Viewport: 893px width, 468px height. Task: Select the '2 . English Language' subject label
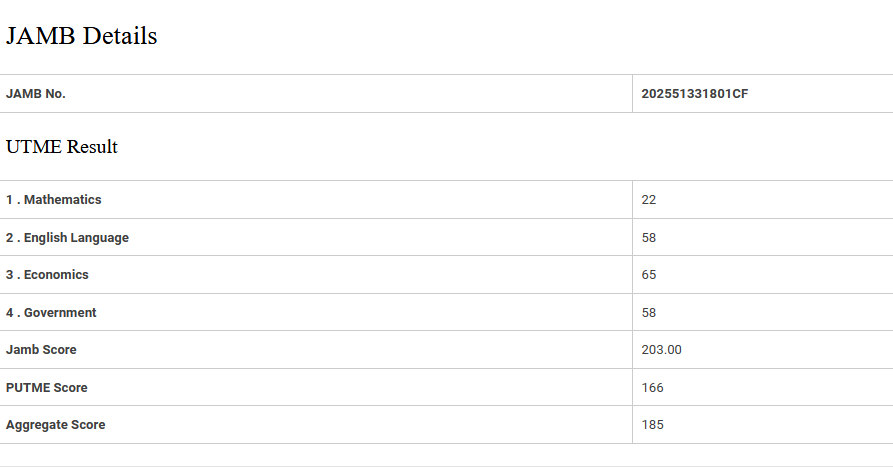click(67, 238)
